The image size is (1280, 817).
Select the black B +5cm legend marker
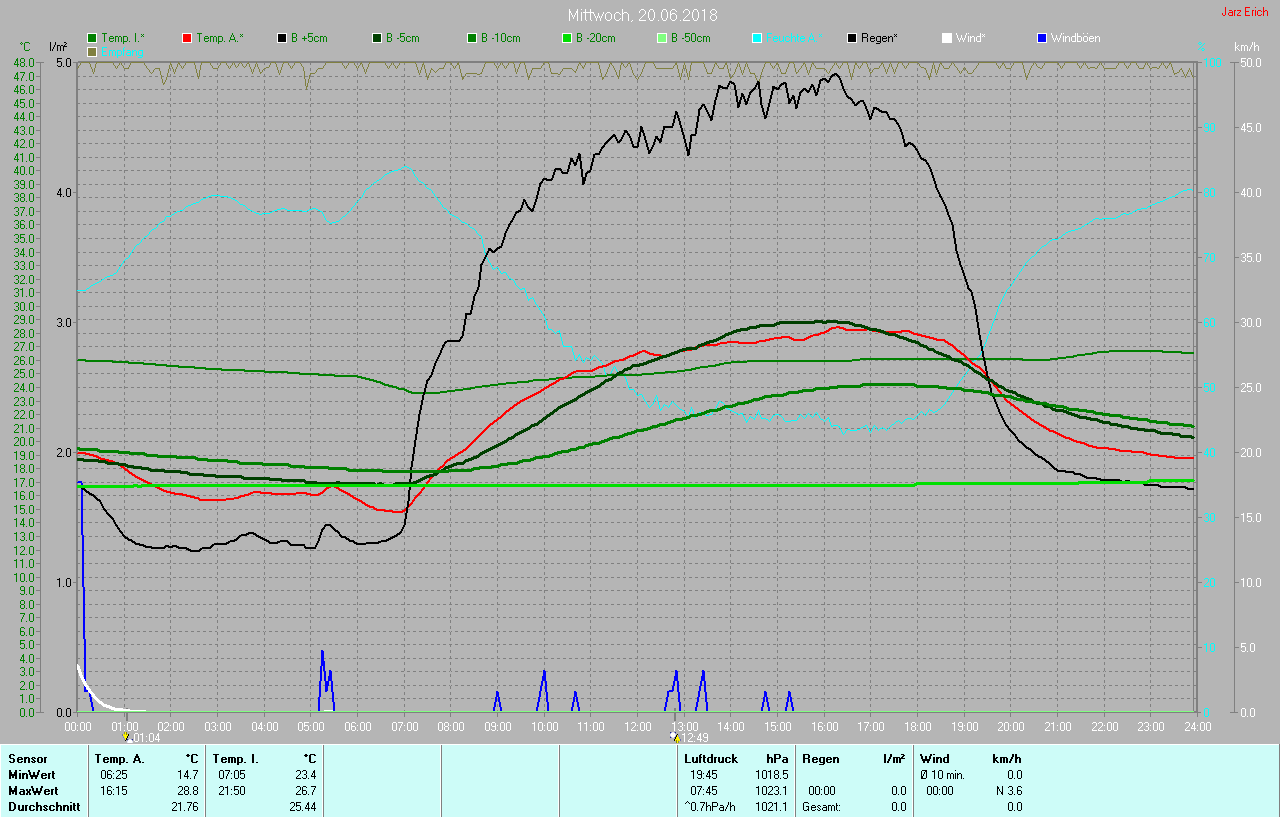pyautogui.click(x=282, y=38)
